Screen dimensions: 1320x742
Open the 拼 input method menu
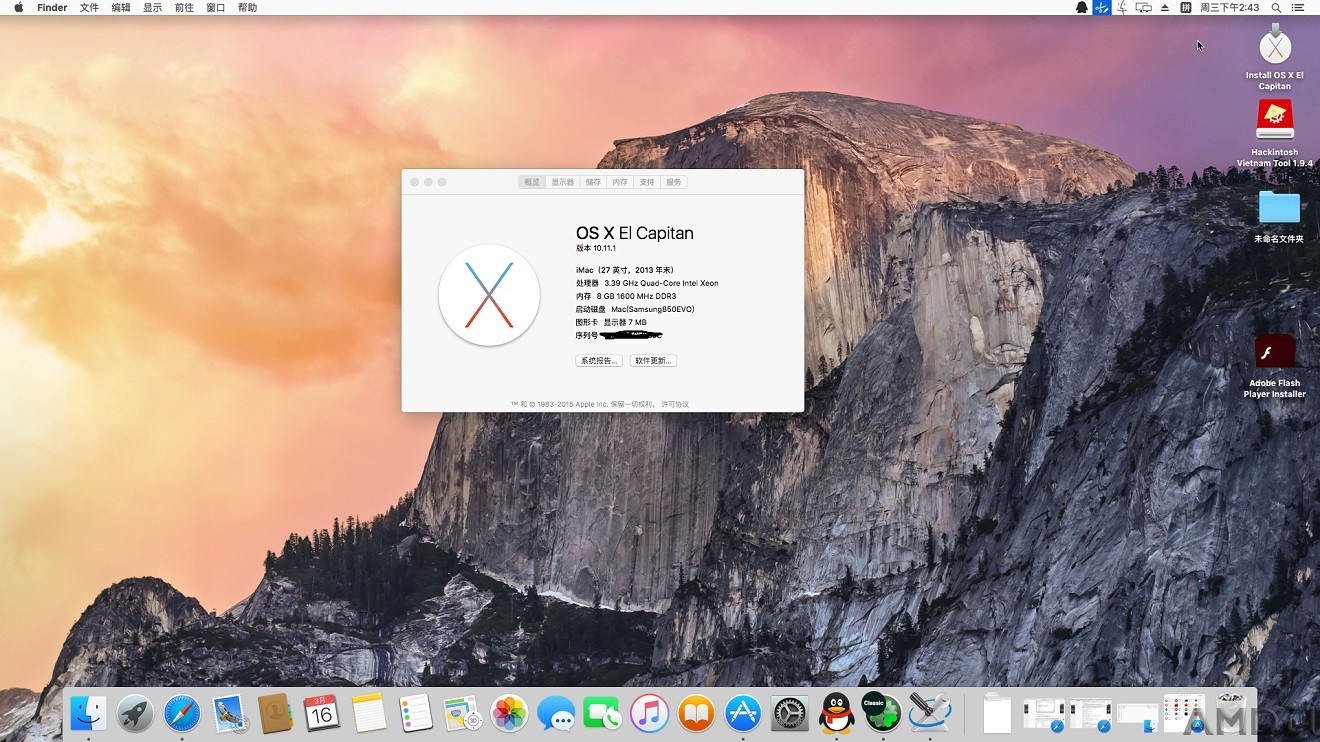click(x=1185, y=7)
